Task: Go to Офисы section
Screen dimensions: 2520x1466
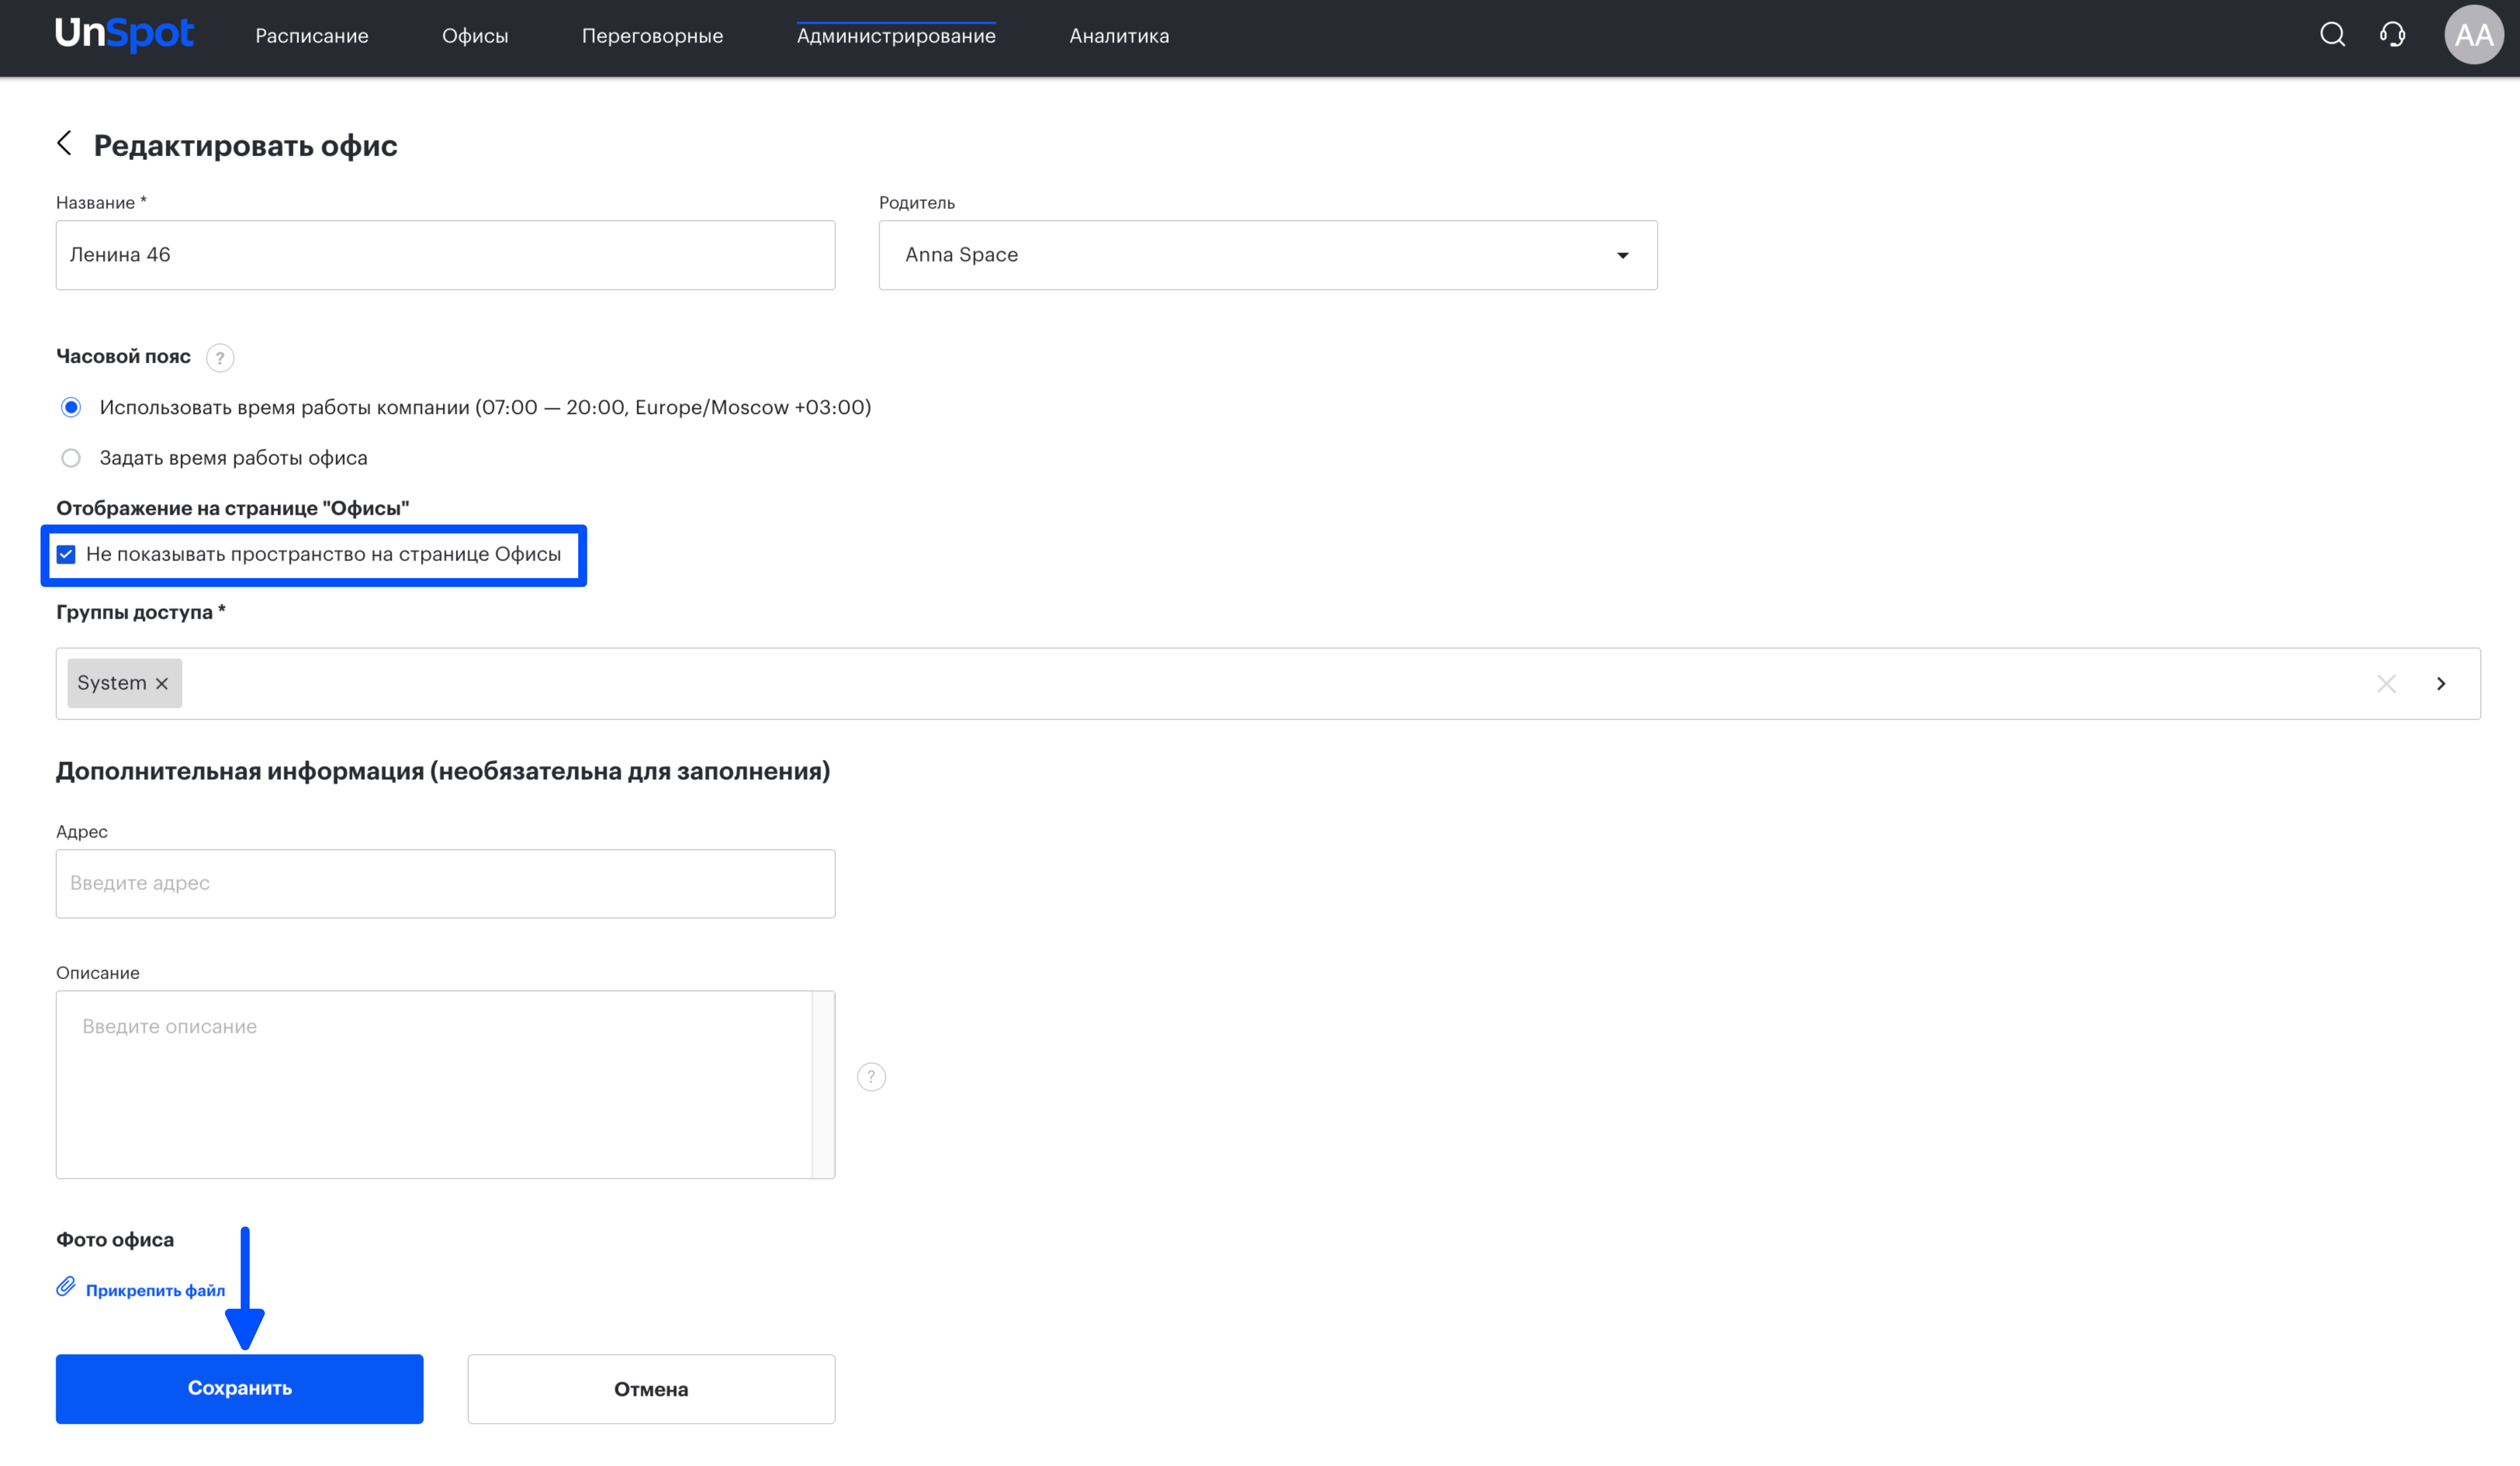Action: pos(475,36)
